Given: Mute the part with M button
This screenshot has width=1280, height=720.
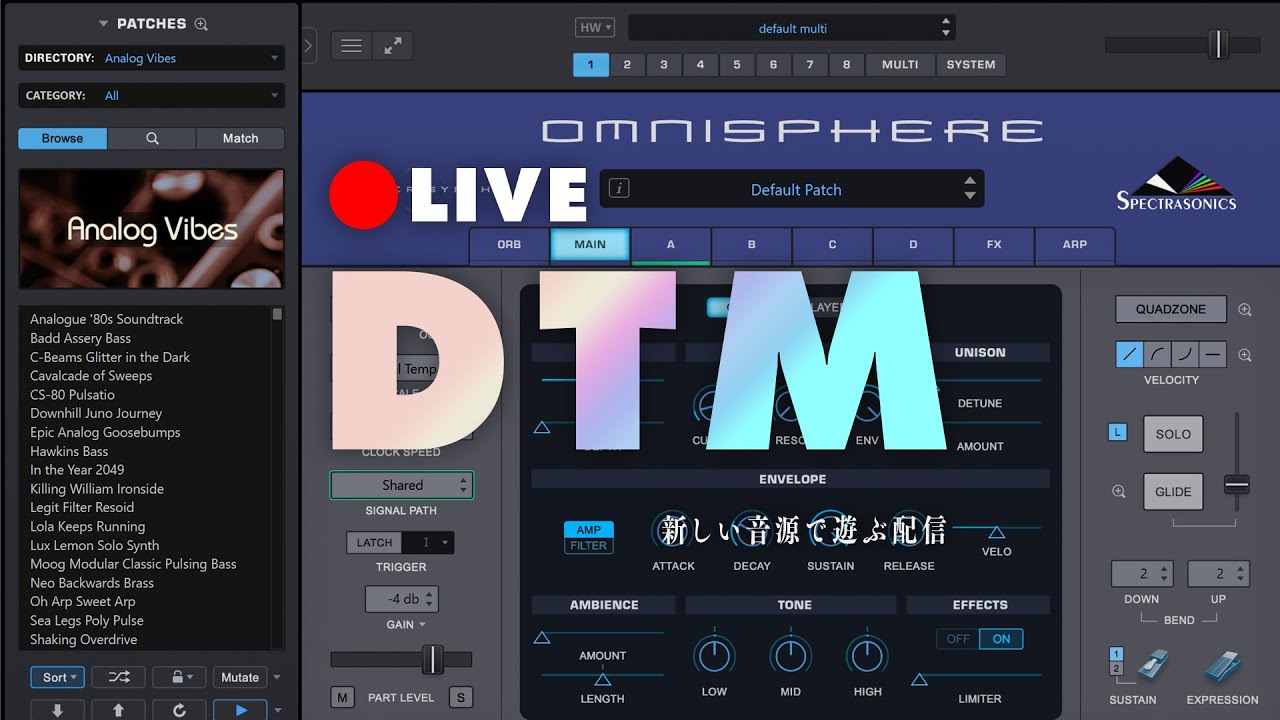Looking at the screenshot, I should pyautogui.click(x=342, y=697).
